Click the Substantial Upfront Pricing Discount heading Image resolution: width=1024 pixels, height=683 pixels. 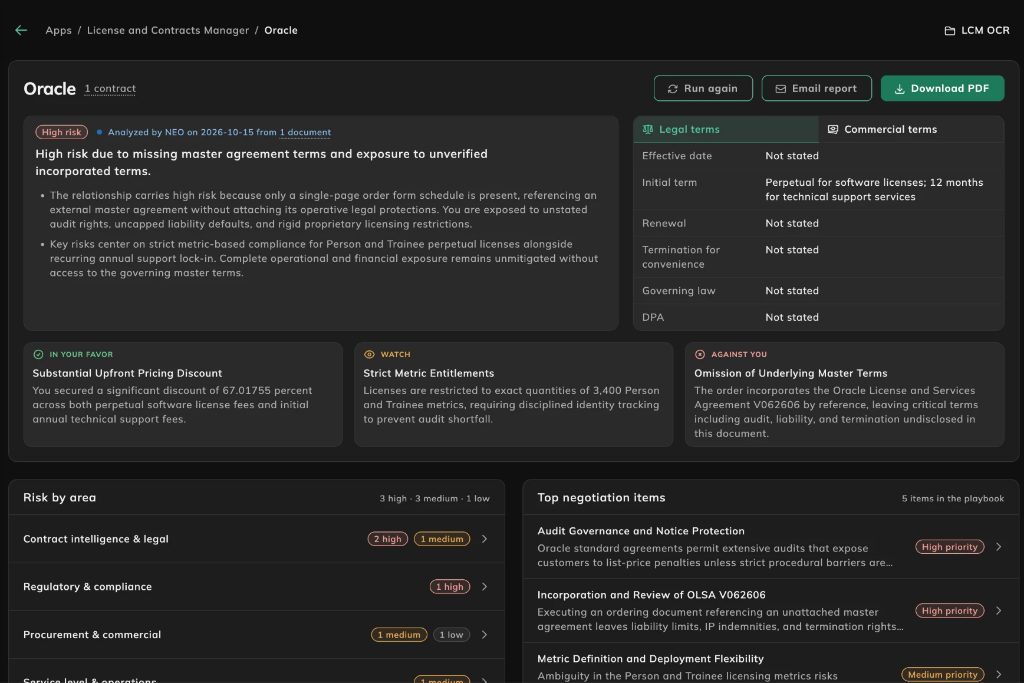(x=127, y=373)
